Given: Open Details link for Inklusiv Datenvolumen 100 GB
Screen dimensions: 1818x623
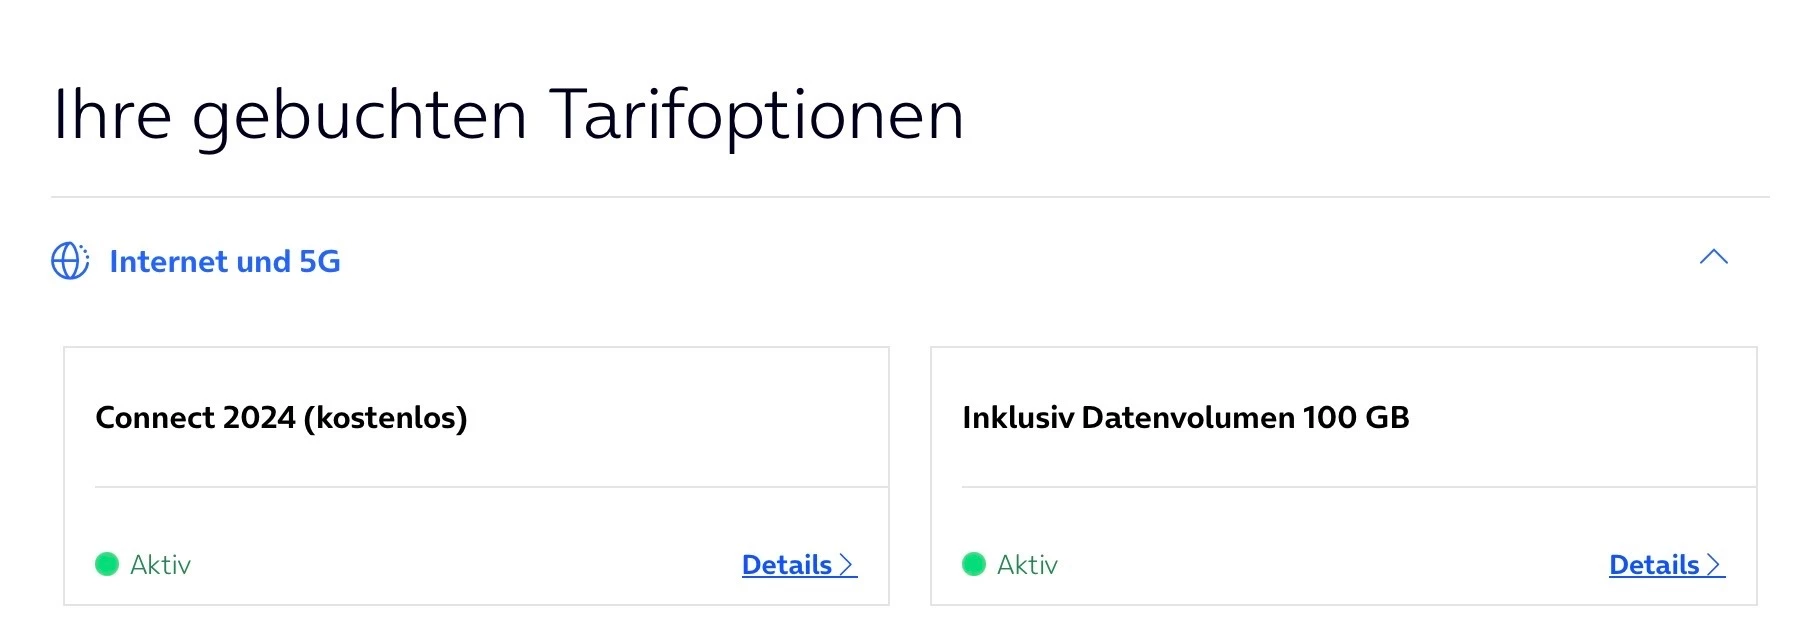Looking at the screenshot, I should click(x=1654, y=565).
